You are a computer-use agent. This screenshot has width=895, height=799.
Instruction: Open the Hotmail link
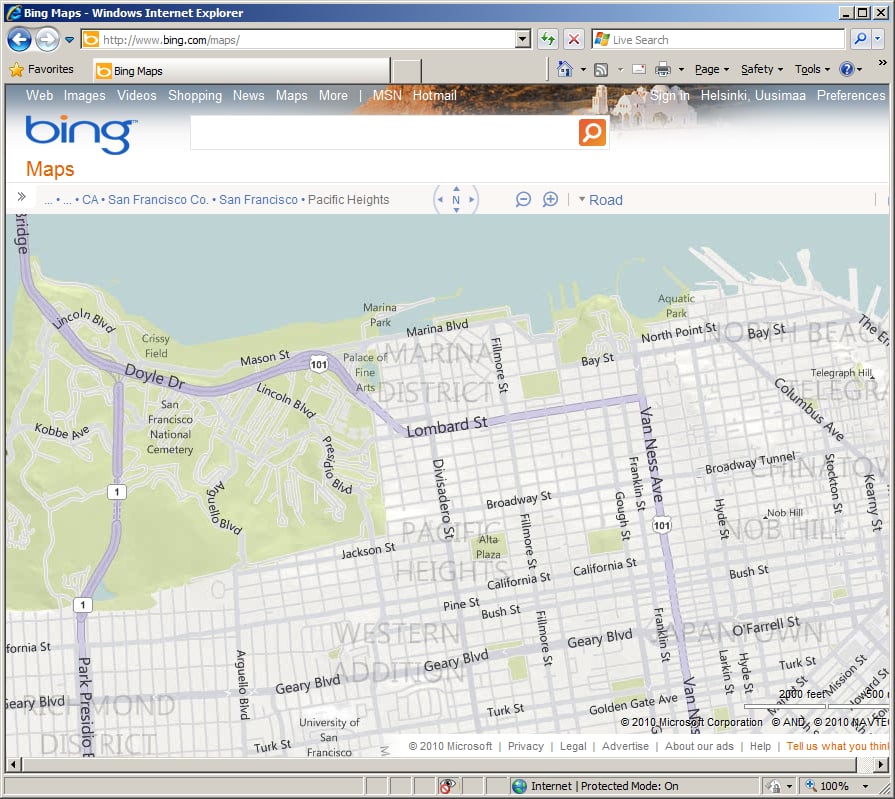pos(434,95)
